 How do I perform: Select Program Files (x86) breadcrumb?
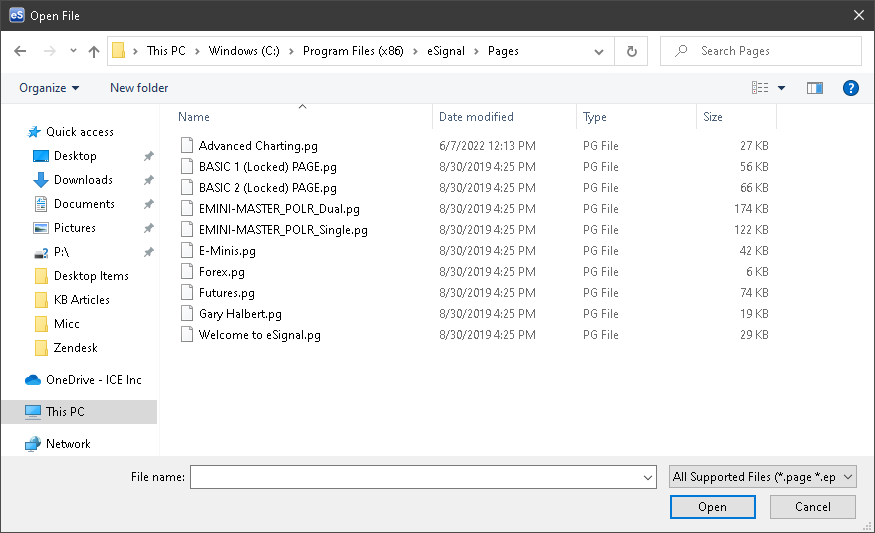point(353,51)
